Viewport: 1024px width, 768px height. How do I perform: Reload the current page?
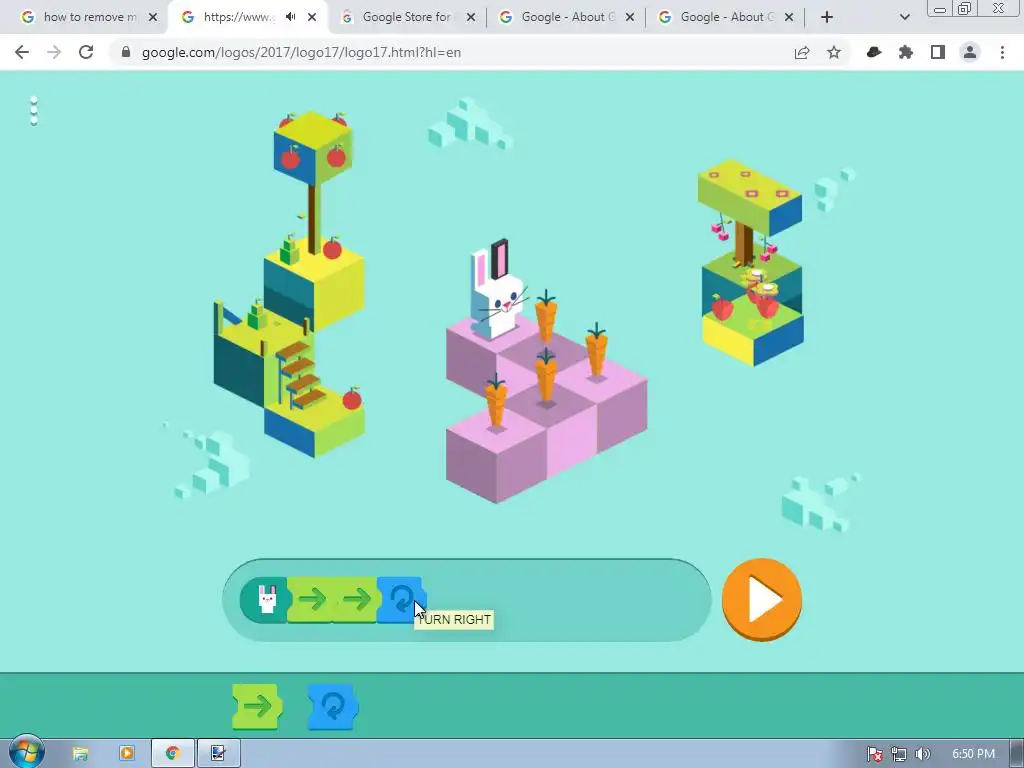click(86, 52)
